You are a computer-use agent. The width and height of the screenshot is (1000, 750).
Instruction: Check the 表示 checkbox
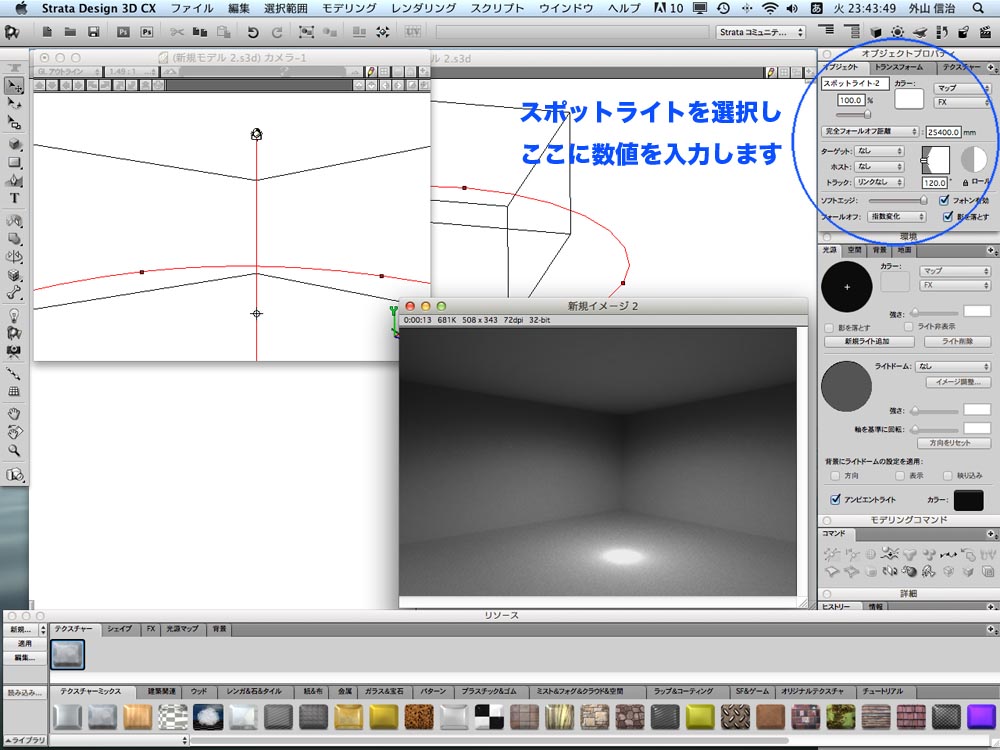(900, 476)
